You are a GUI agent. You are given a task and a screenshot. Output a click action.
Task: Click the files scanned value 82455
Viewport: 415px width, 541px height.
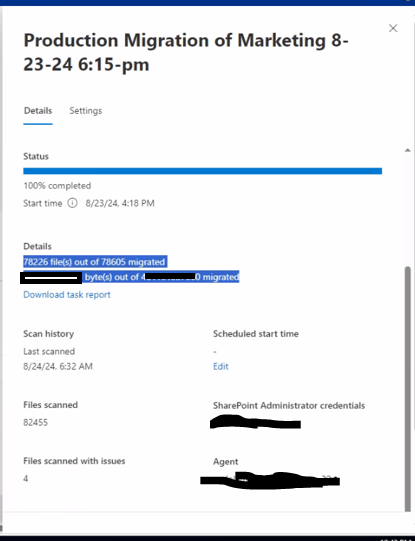coord(36,422)
